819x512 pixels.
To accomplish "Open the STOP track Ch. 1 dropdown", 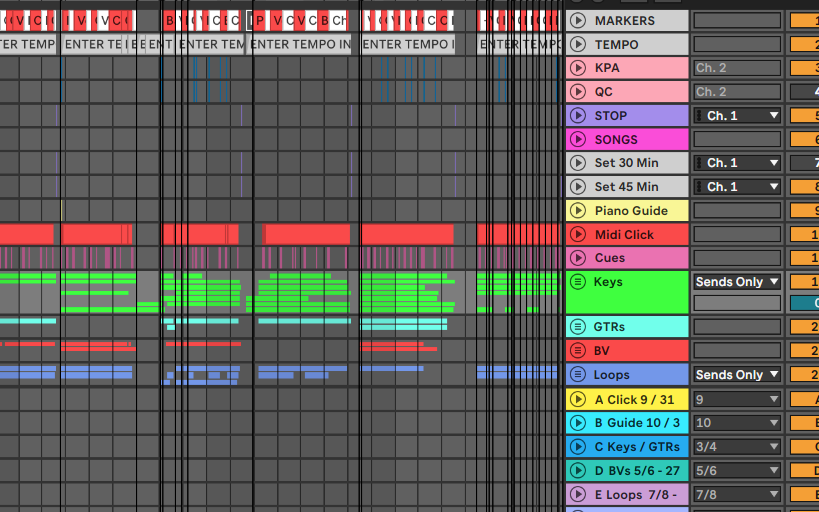I will [737, 115].
